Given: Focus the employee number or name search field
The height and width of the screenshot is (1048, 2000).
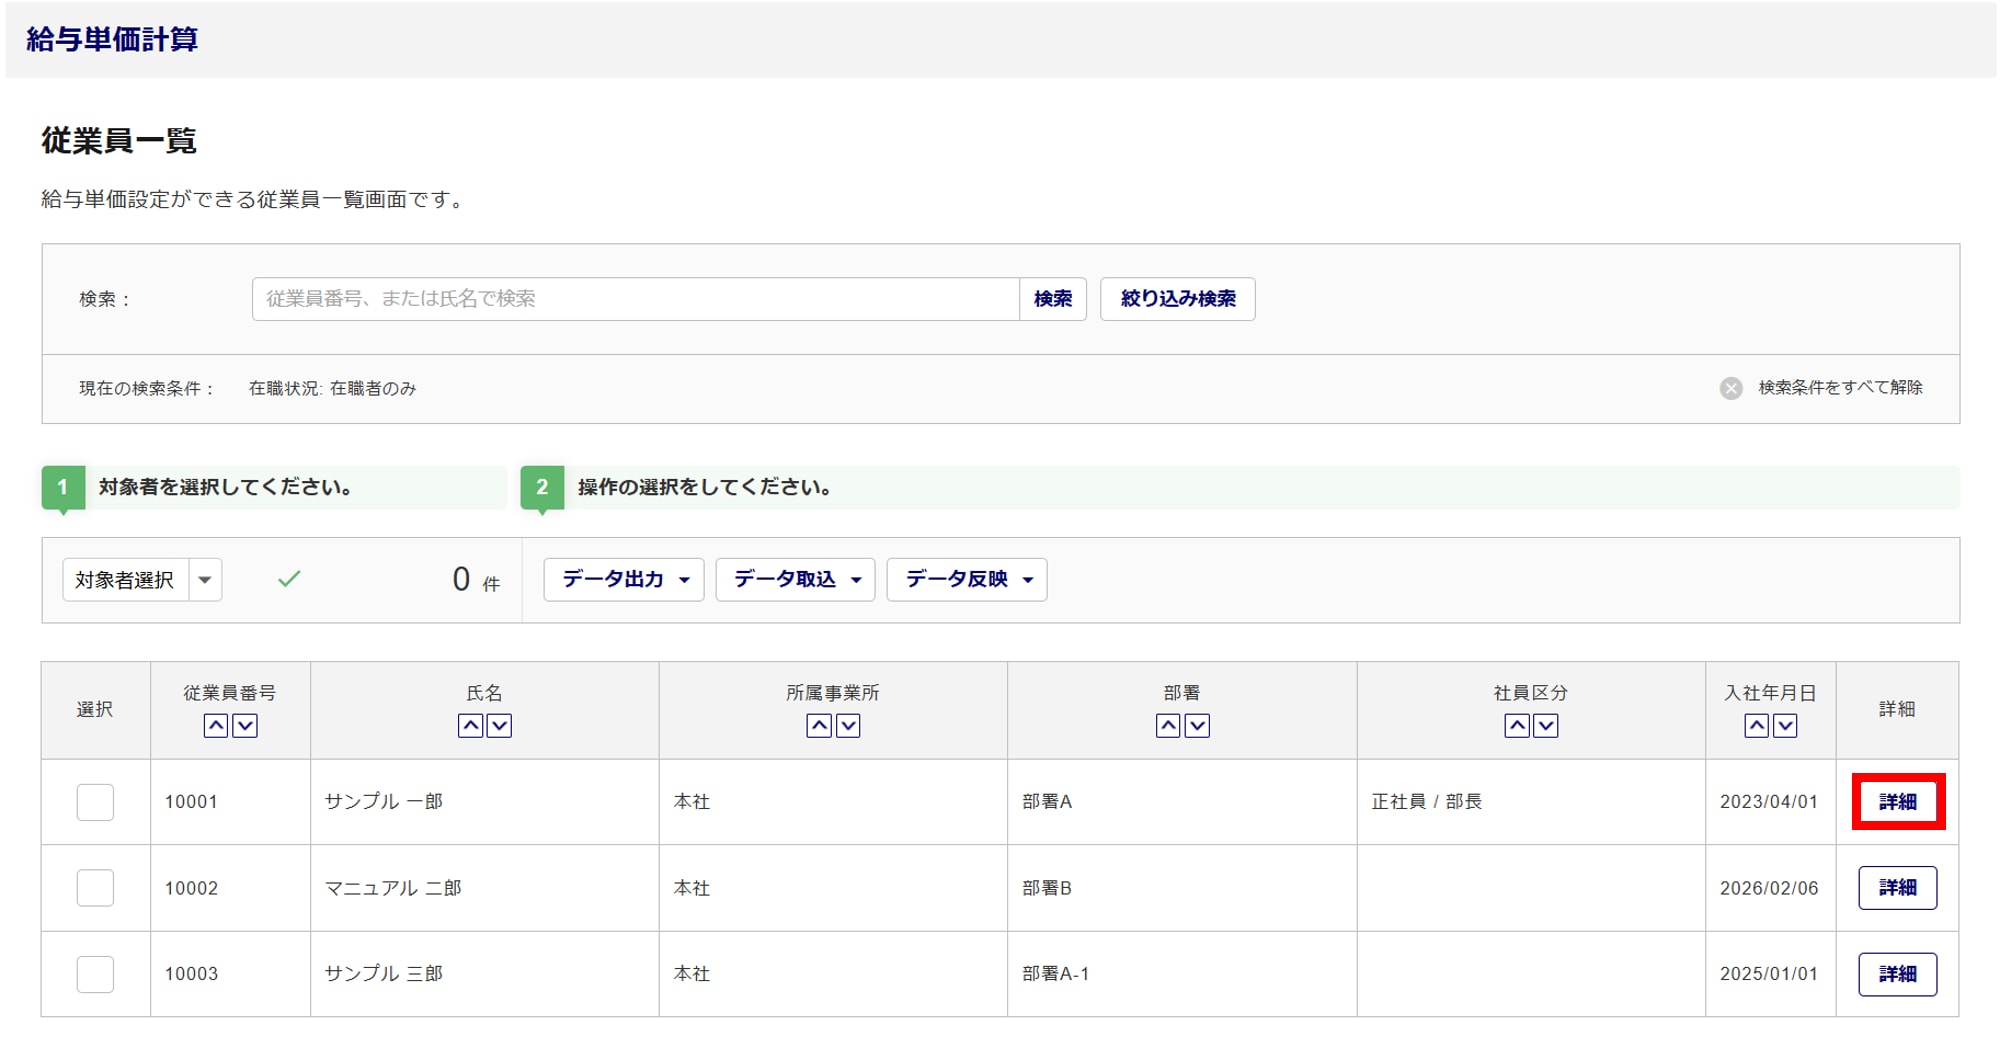Looking at the screenshot, I should (x=635, y=299).
